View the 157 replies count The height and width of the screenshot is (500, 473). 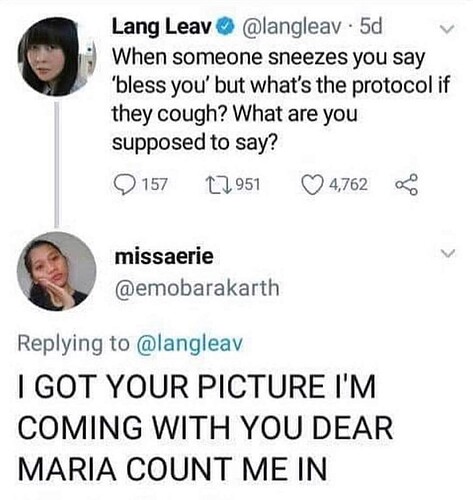tap(155, 184)
